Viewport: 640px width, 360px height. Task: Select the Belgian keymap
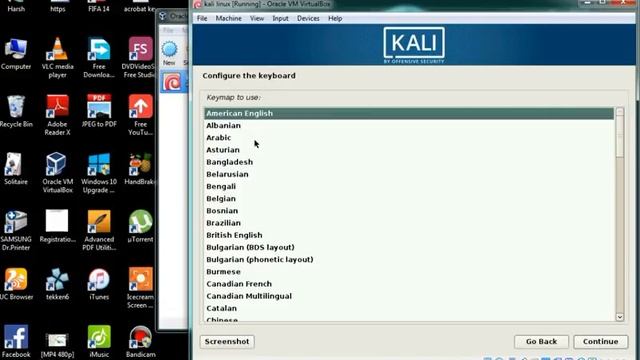tap(409, 199)
